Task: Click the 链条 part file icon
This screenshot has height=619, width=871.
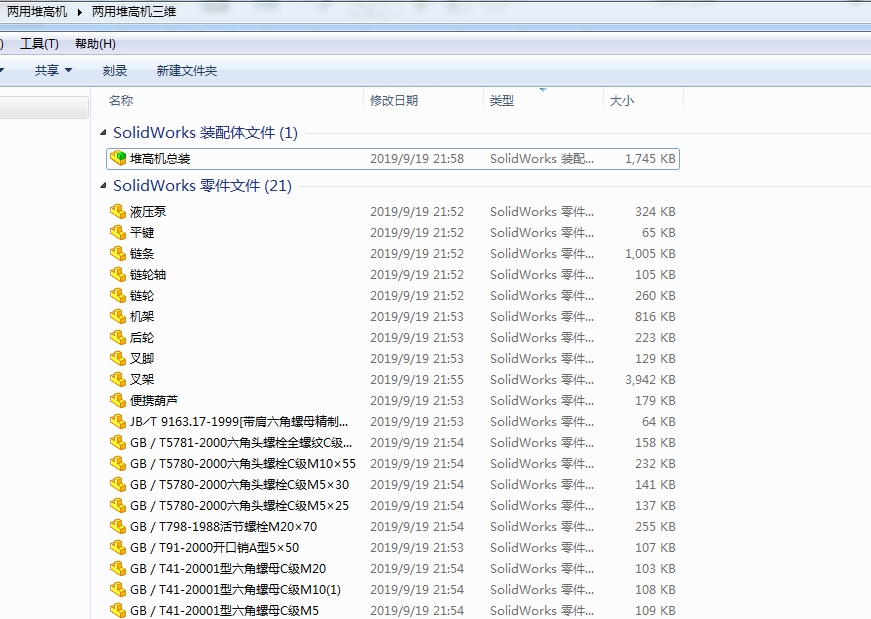Action: coord(118,254)
